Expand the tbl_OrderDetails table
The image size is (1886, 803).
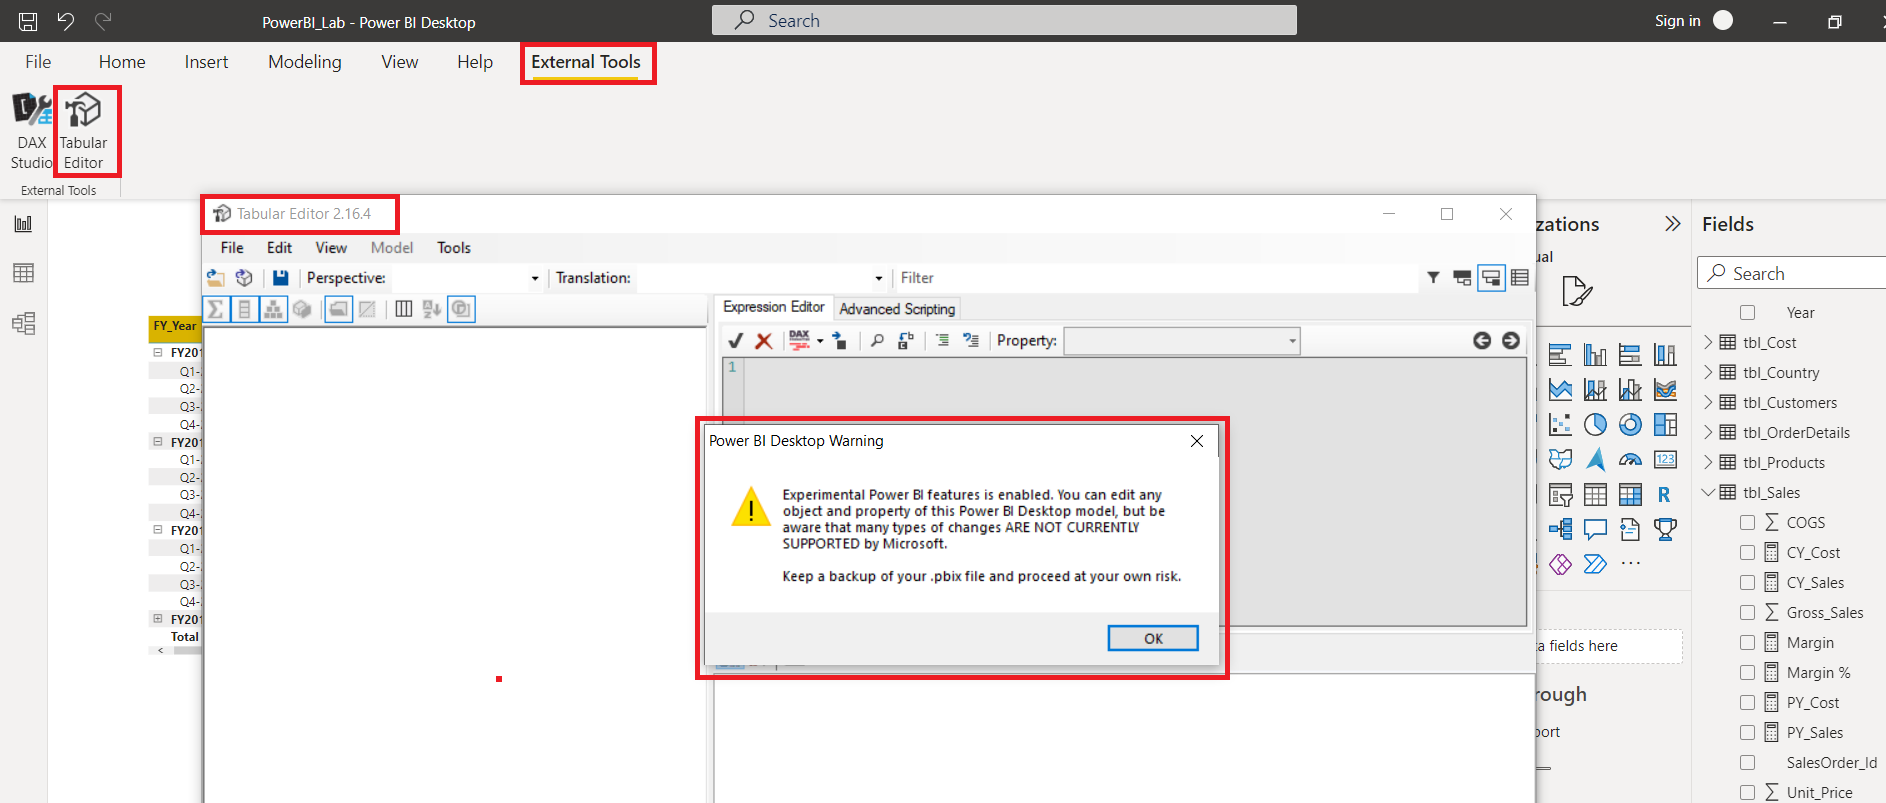(1708, 432)
